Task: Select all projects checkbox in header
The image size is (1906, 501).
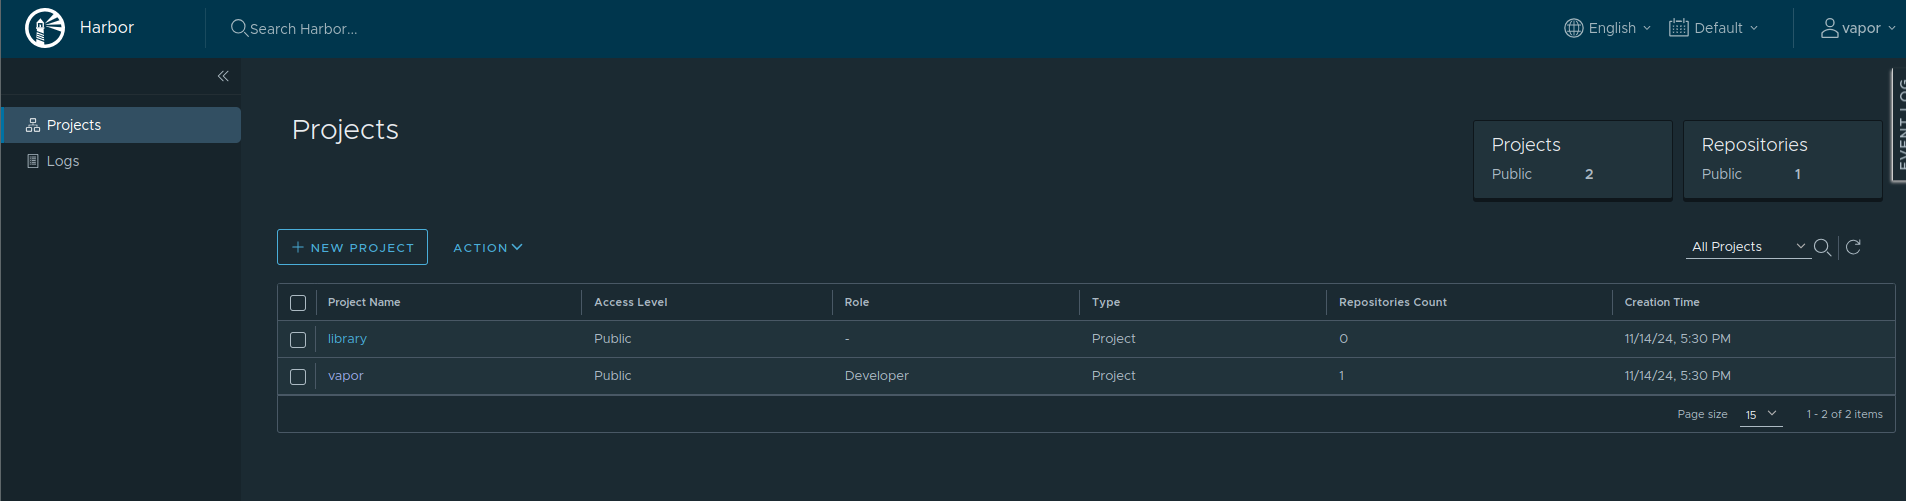Action: pos(298,303)
